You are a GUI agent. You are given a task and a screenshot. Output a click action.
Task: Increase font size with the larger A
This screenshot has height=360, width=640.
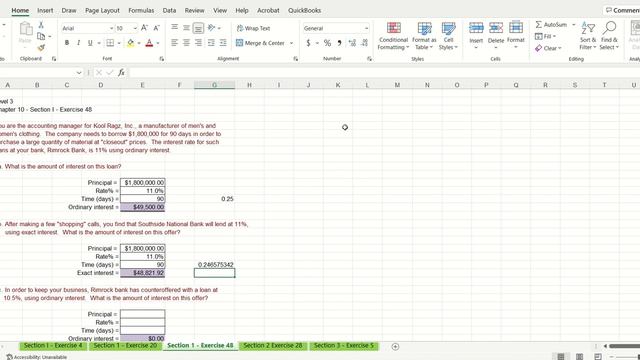144,28
